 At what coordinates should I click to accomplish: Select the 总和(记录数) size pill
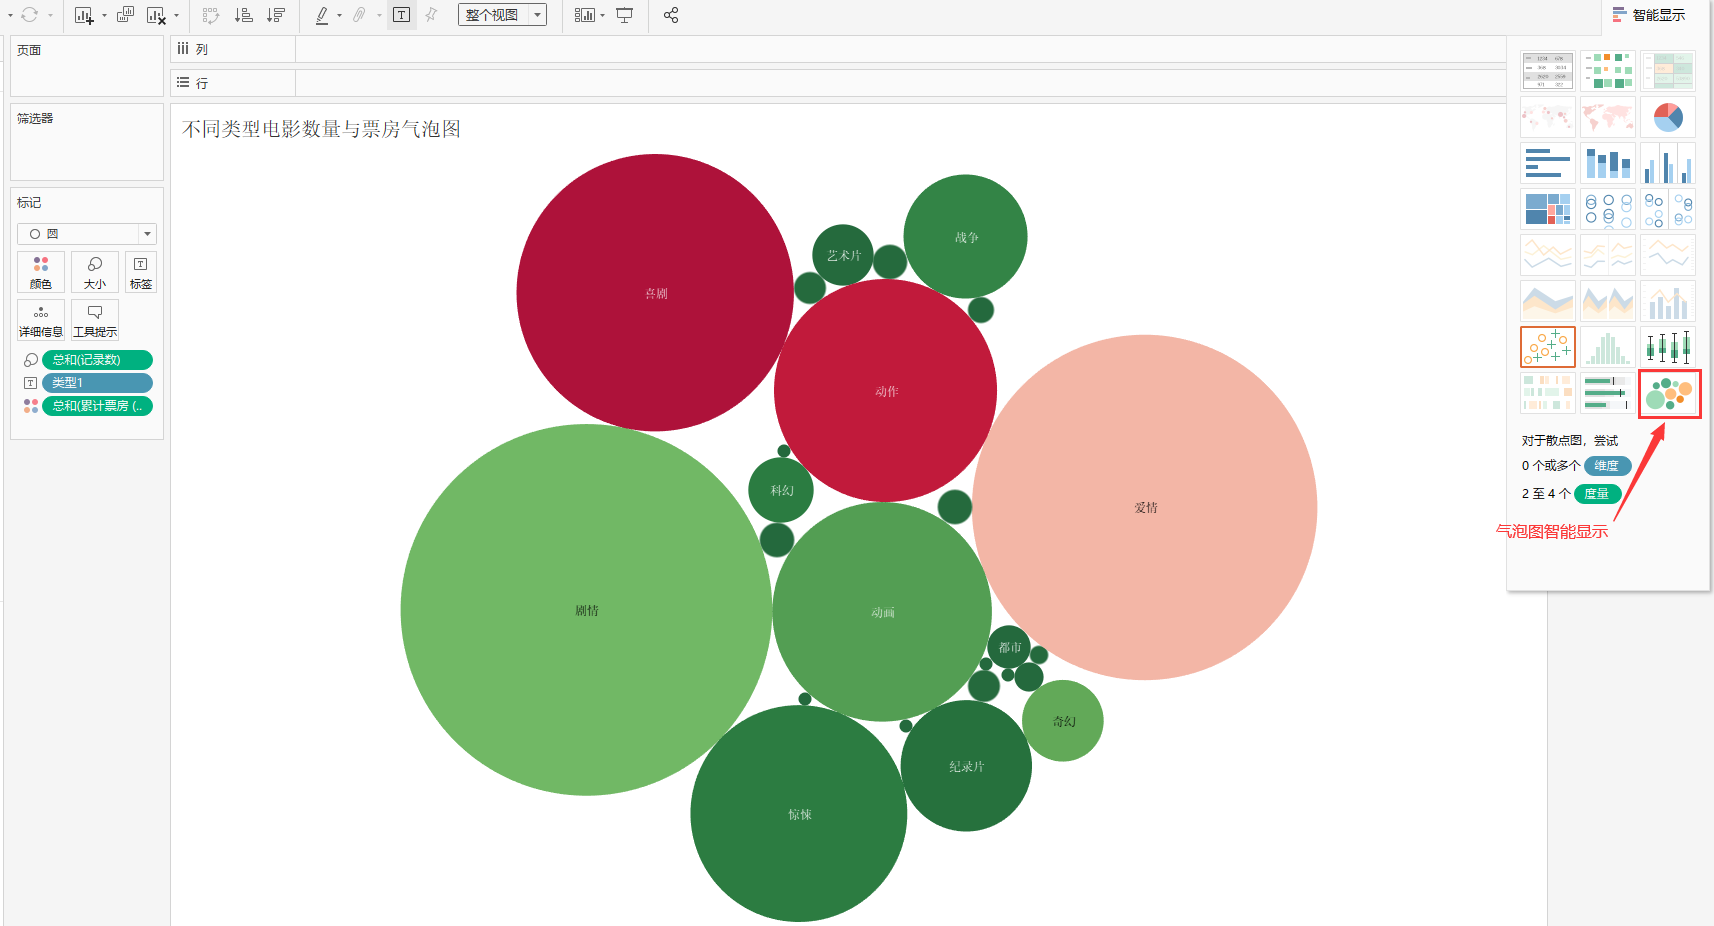[x=97, y=360]
